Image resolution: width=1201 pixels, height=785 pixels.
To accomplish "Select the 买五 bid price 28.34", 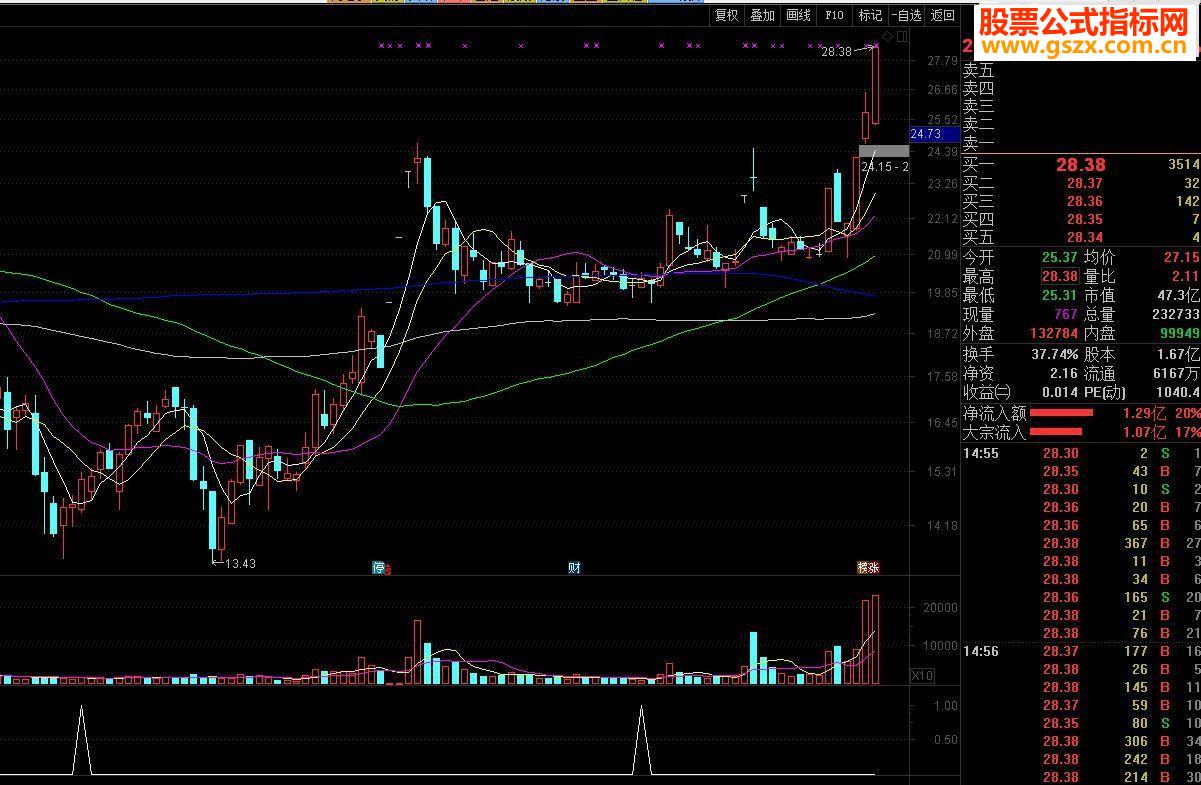I will point(1085,237).
